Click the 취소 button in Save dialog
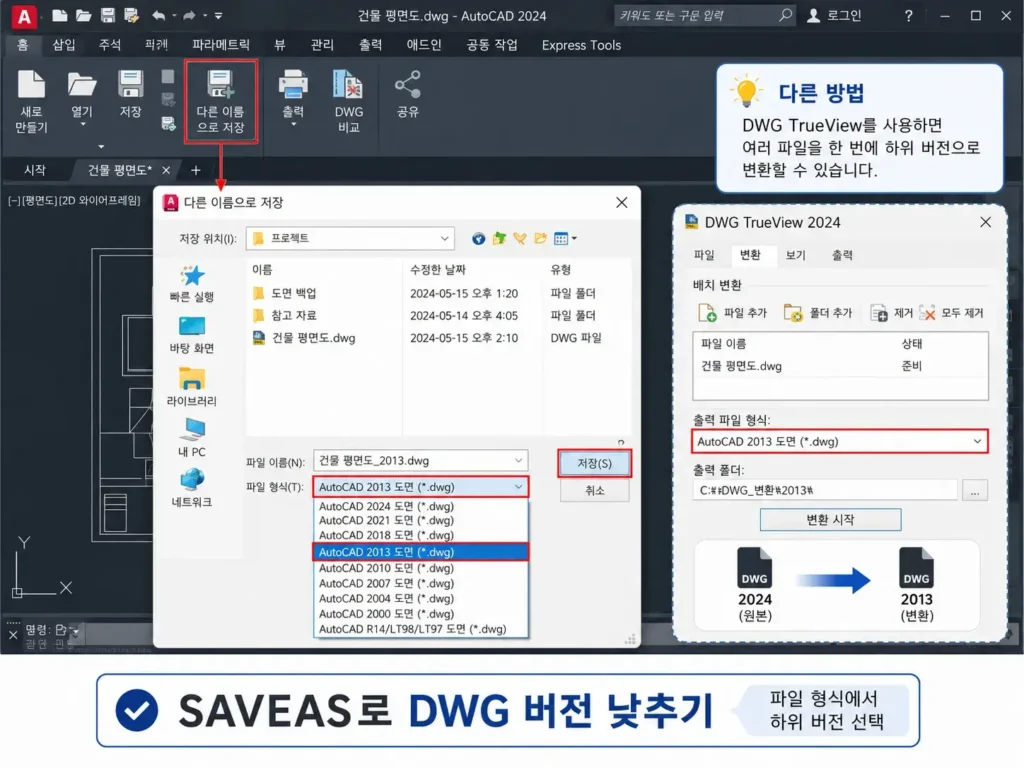This screenshot has height=768, width=1024. (594, 490)
